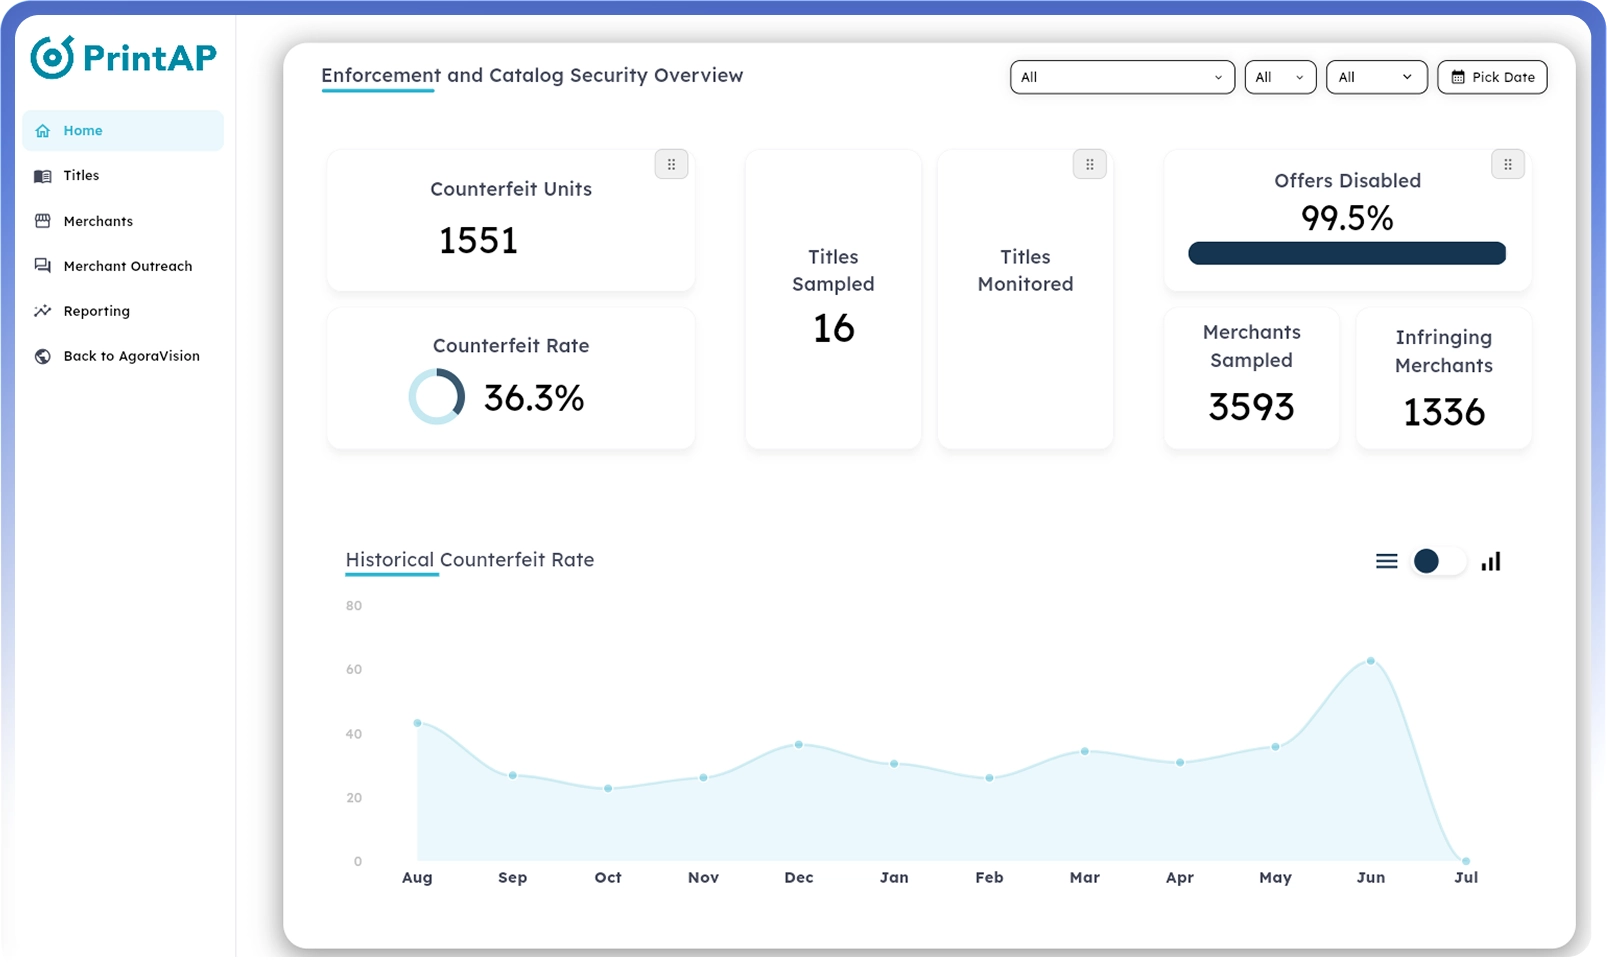This screenshot has width=1607, height=972.
Task: Click drag-handle icon on Titles Monitored card
Action: (x=1089, y=164)
